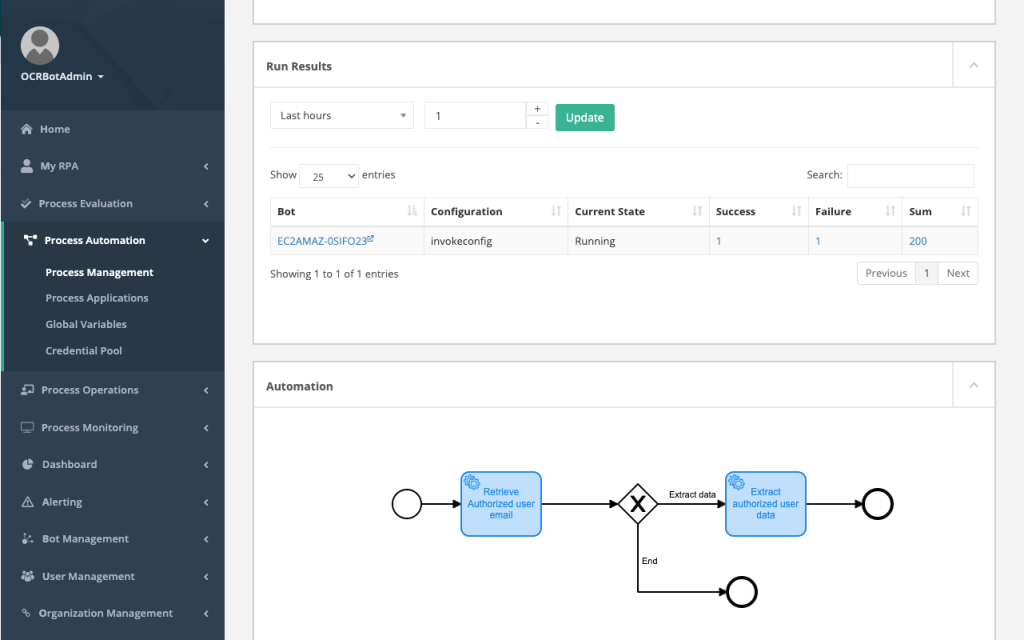Click the Sum value 200 link

pyautogui.click(x=918, y=241)
